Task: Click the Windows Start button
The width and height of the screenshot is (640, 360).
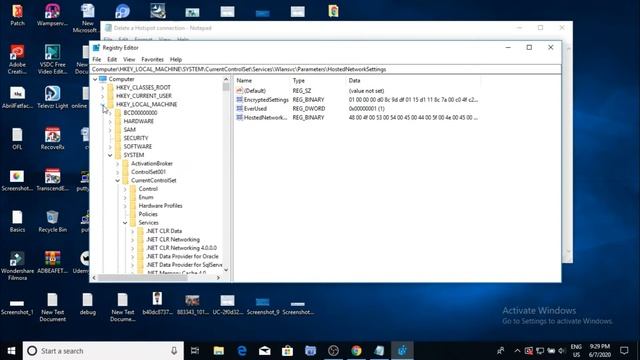Action: (11, 351)
